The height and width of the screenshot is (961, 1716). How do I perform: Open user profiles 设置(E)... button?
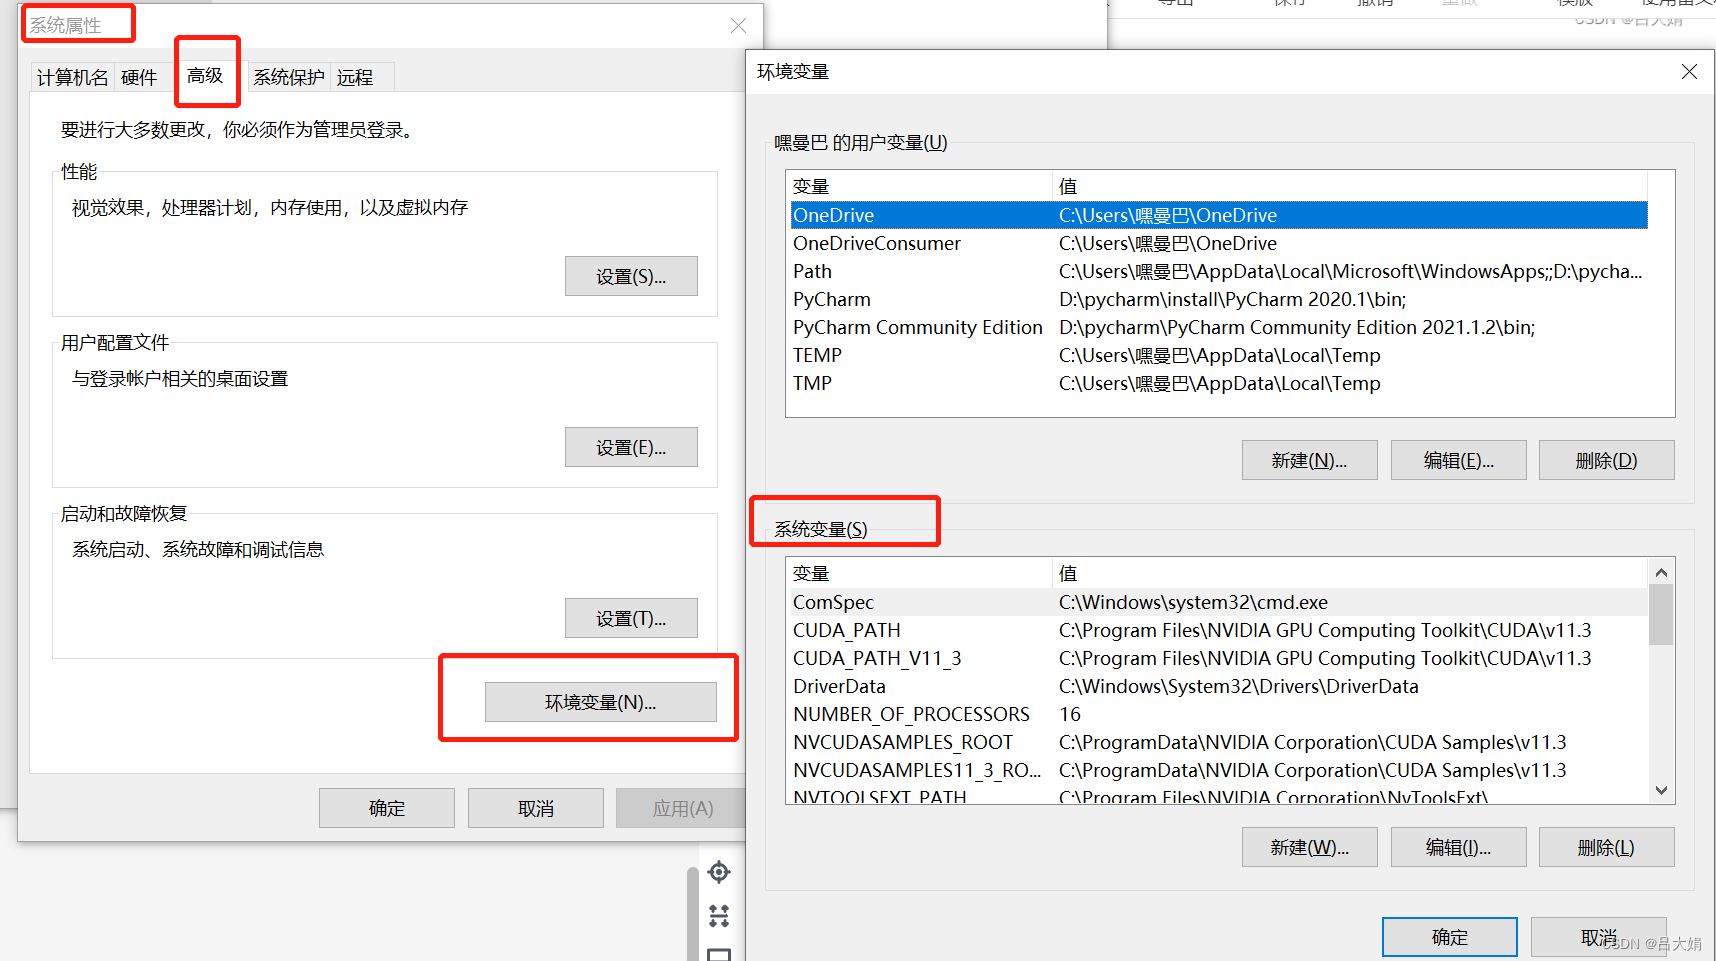(631, 447)
